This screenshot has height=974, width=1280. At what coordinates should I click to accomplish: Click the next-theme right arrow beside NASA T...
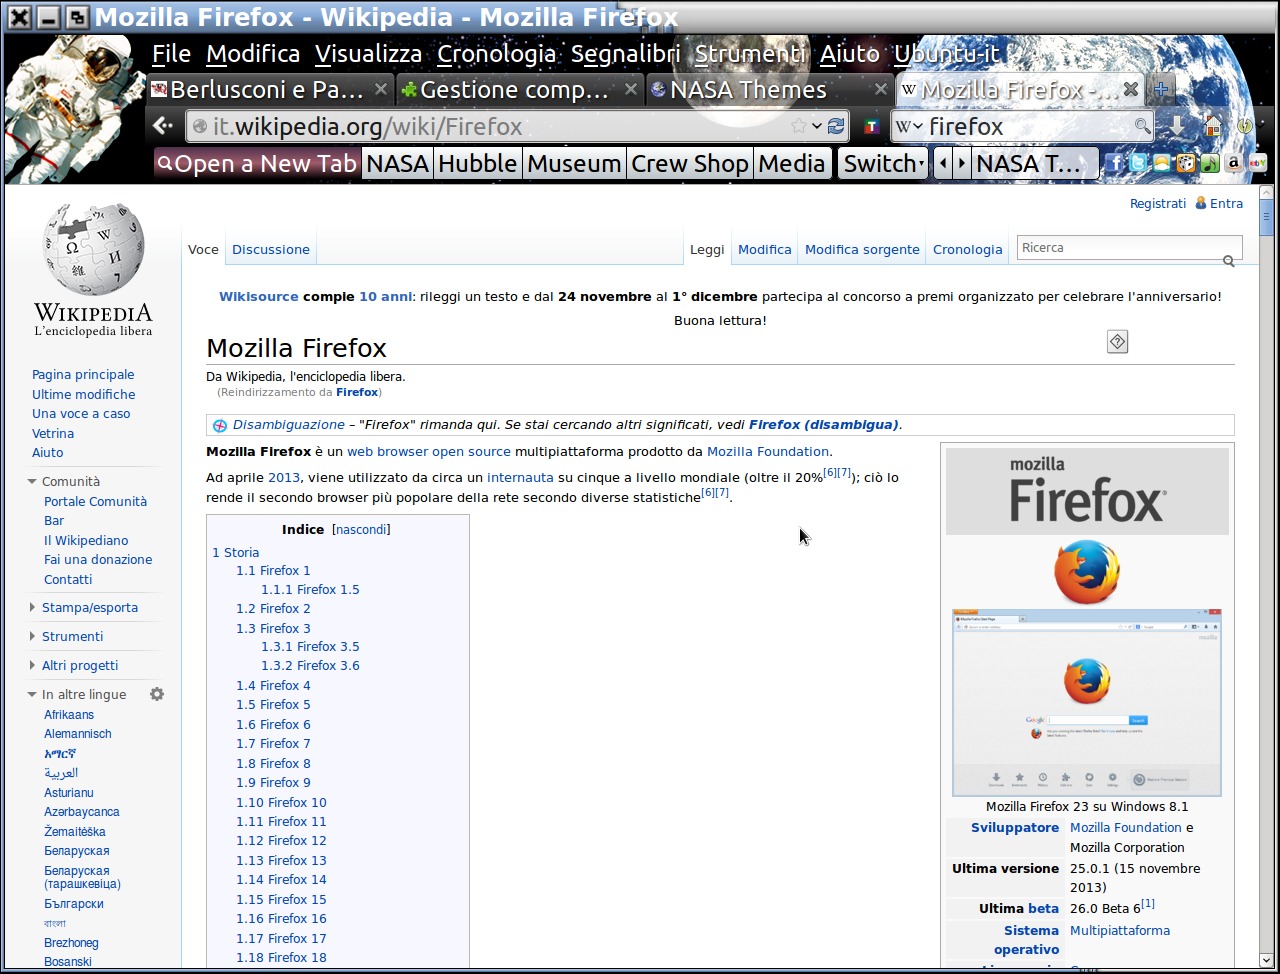(x=962, y=164)
